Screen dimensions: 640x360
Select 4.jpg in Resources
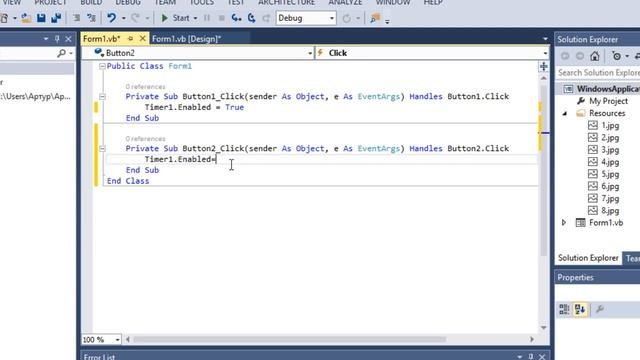[610, 162]
